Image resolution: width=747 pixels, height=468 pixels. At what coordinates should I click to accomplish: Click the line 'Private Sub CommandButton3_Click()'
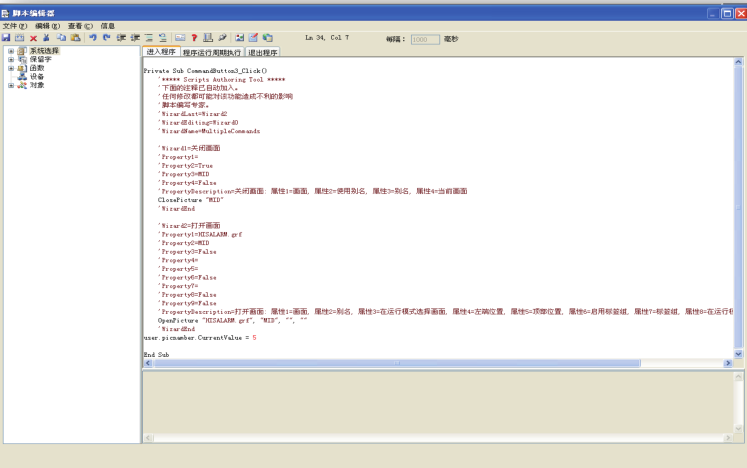point(205,71)
